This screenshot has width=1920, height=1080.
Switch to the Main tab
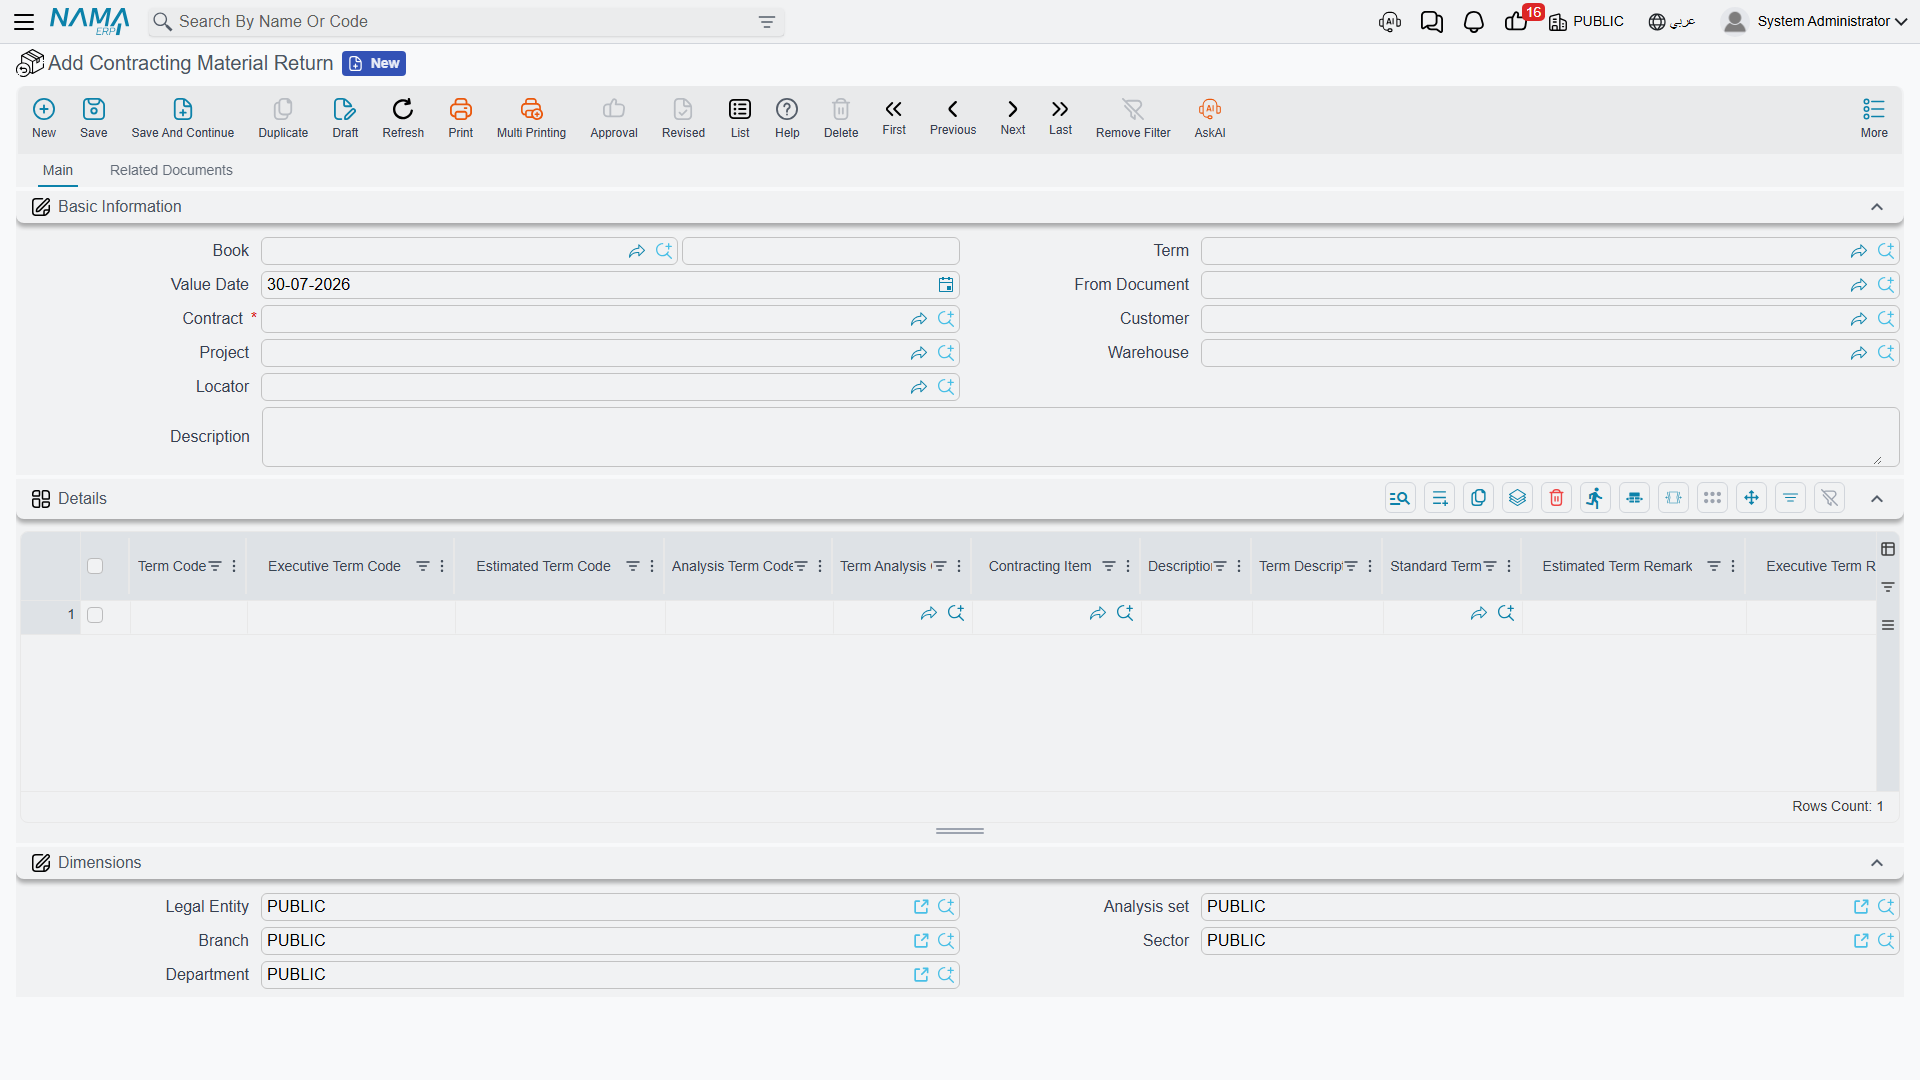(58, 170)
